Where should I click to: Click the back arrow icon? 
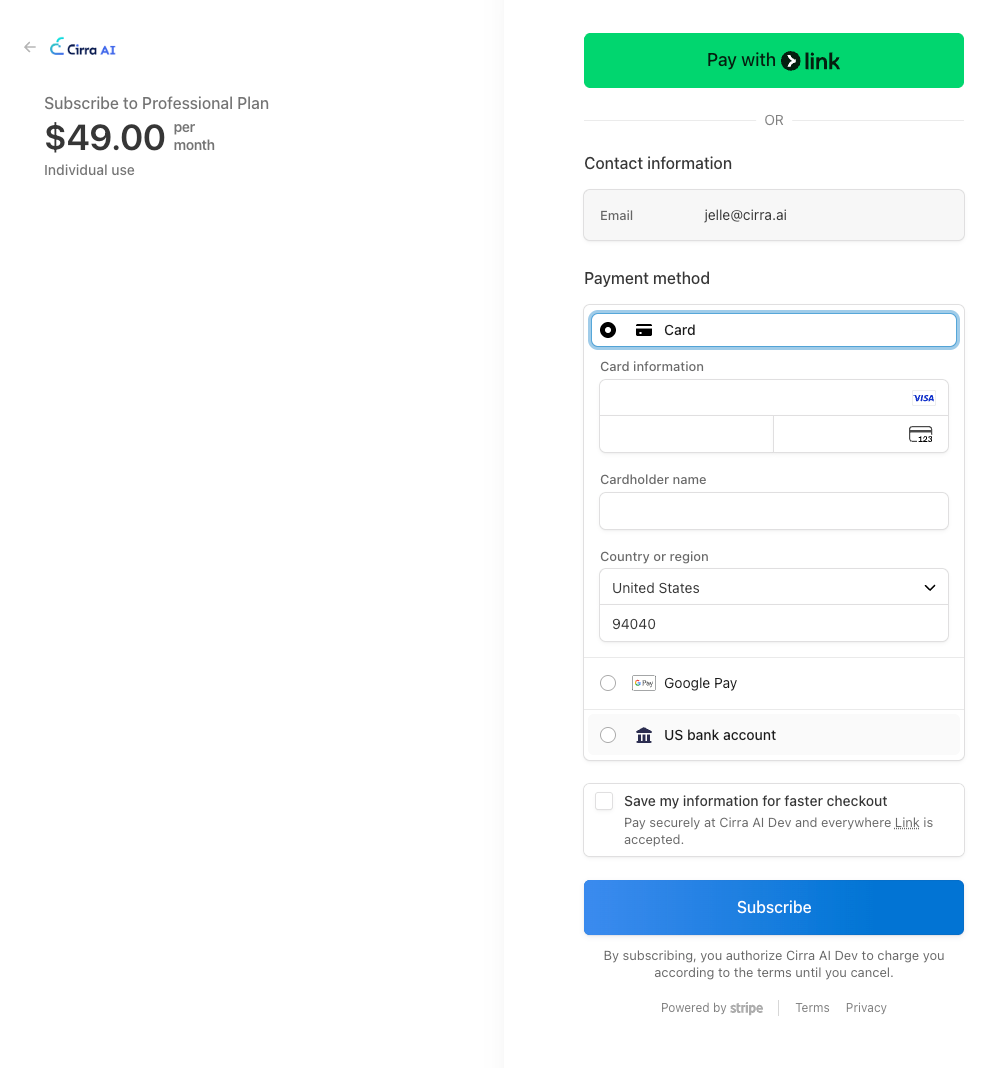[x=30, y=47]
